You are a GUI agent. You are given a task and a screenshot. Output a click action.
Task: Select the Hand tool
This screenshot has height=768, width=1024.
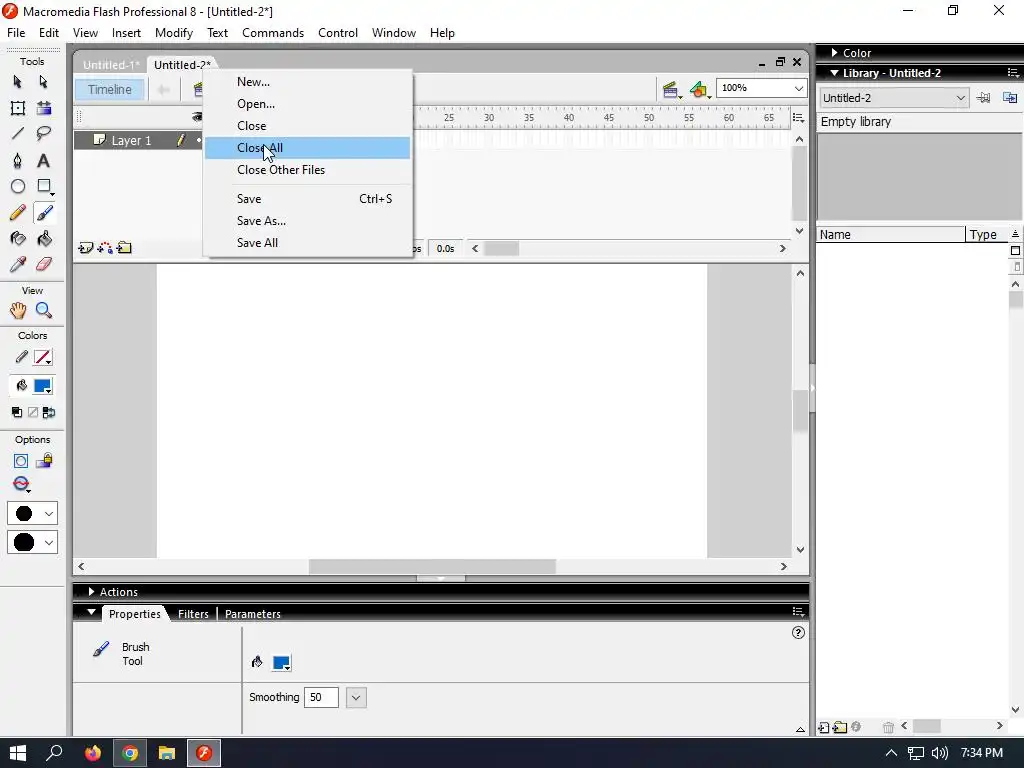[x=18, y=310]
